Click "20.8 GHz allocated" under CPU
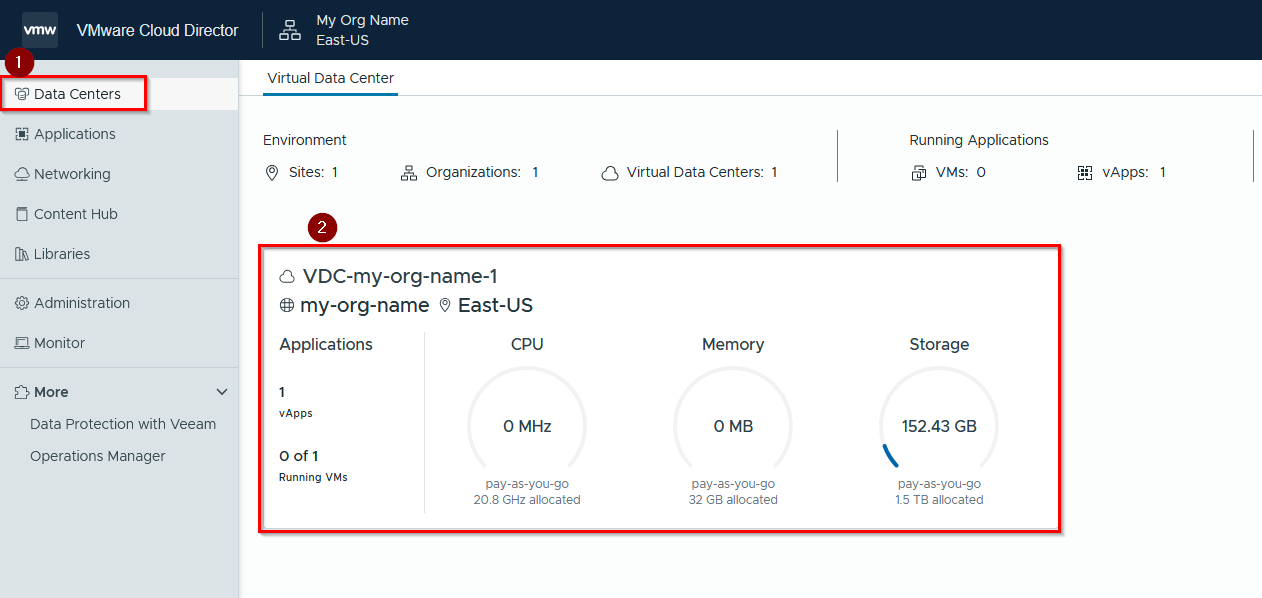1262x598 pixels. pos(527,499)
